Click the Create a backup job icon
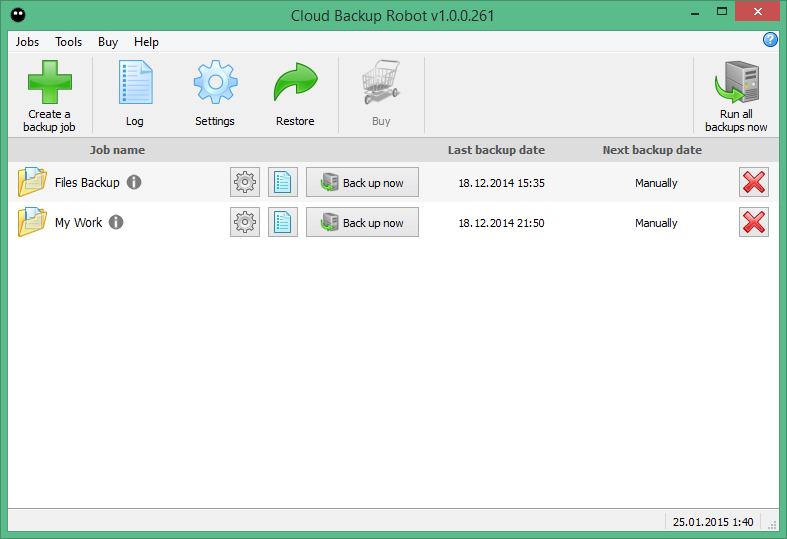 click(49, 84)
